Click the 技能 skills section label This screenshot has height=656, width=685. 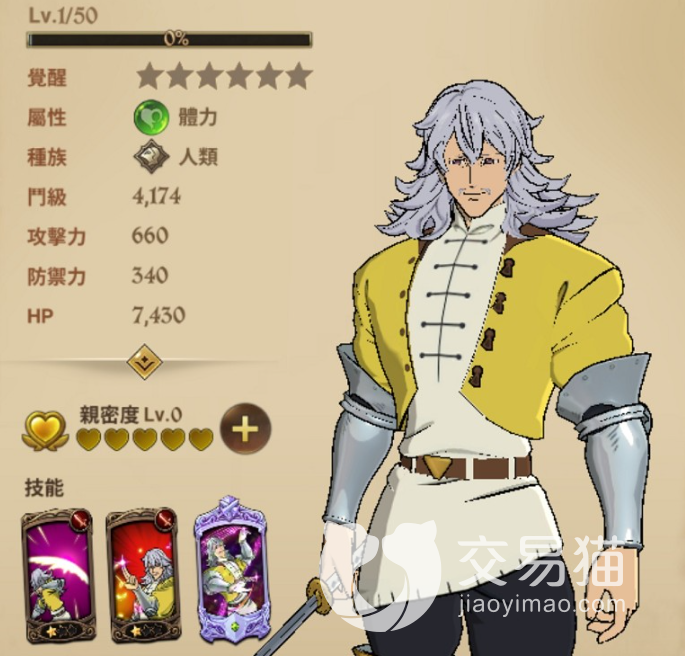point(45,487)
